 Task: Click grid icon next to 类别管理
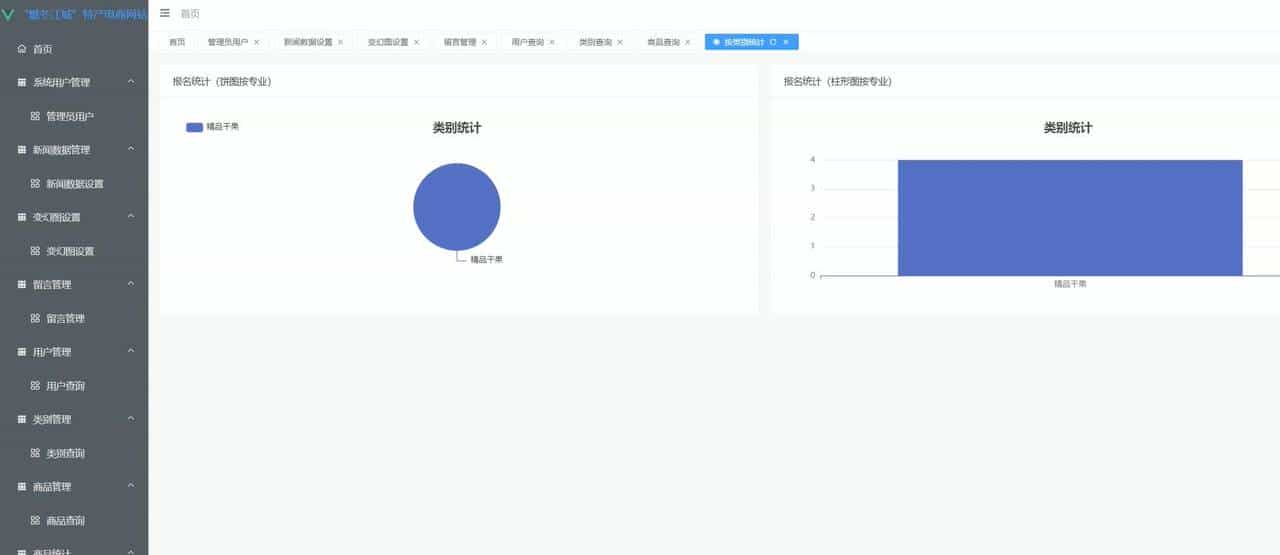click(22, 419)
